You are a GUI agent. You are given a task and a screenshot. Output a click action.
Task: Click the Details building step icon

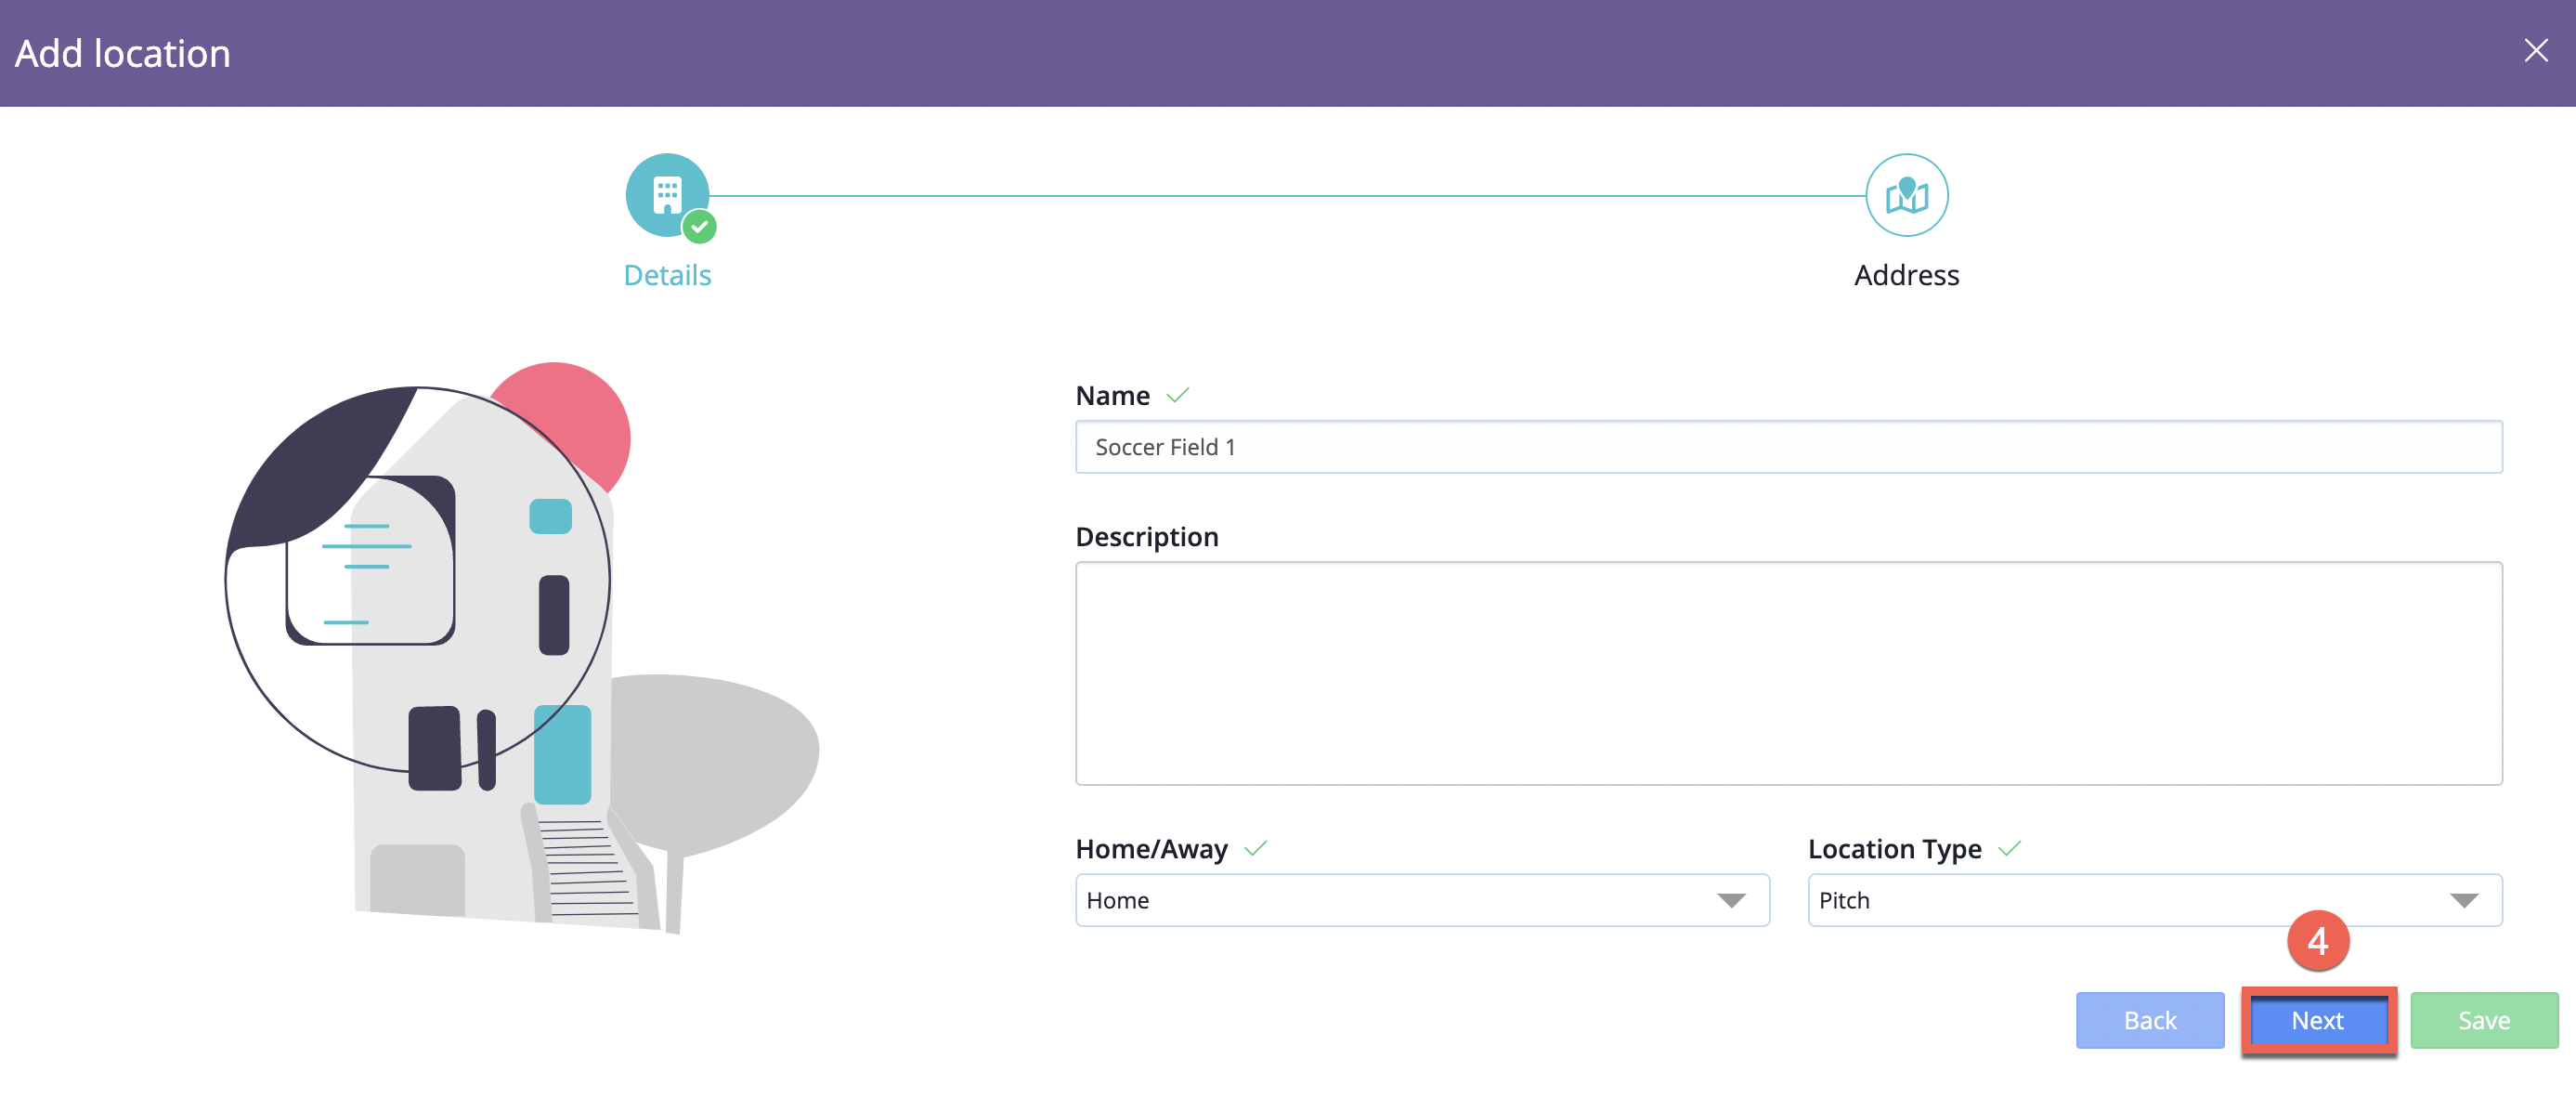point(666,194)
